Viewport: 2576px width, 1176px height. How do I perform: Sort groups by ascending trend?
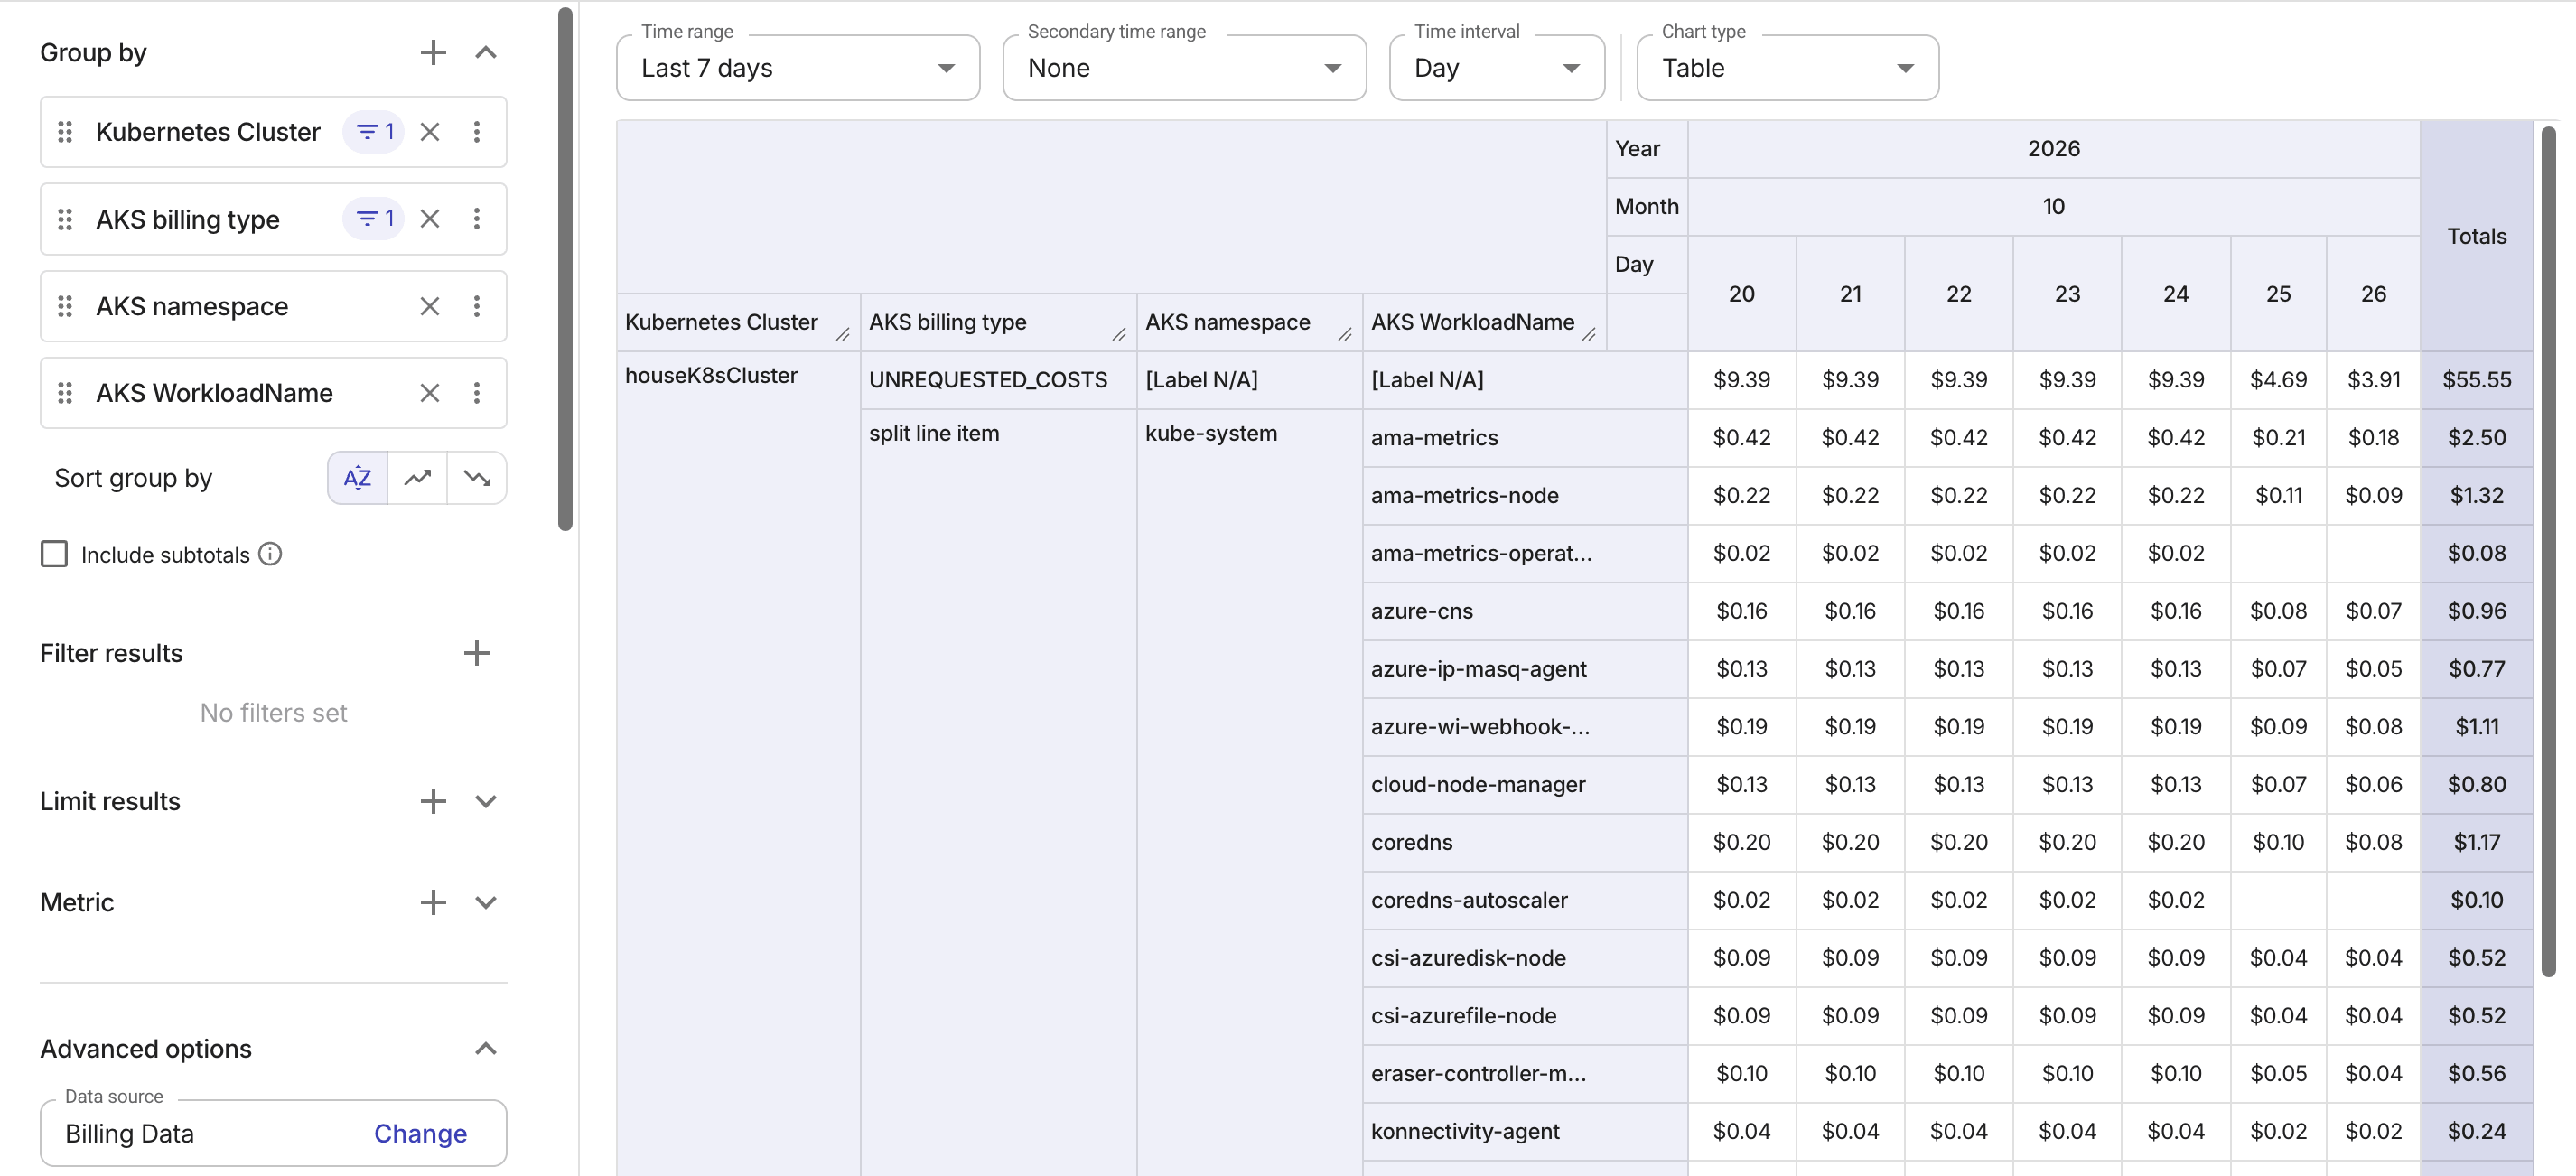click(x=418, y=478)
